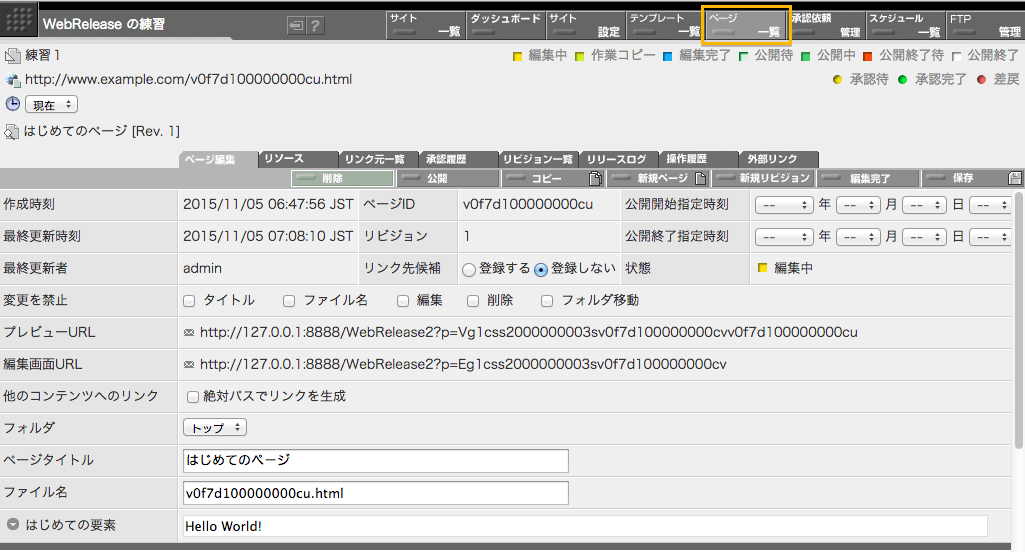The width and height of the screenshot is (1025, 552).
Task: Click the clipboard icon on コピー button
Action: tap(595, 178)
